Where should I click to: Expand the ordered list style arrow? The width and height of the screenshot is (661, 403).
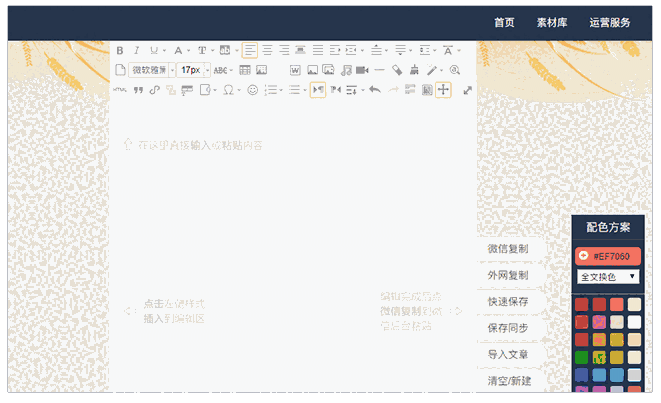pyautogui.click(x=281, y=90)
